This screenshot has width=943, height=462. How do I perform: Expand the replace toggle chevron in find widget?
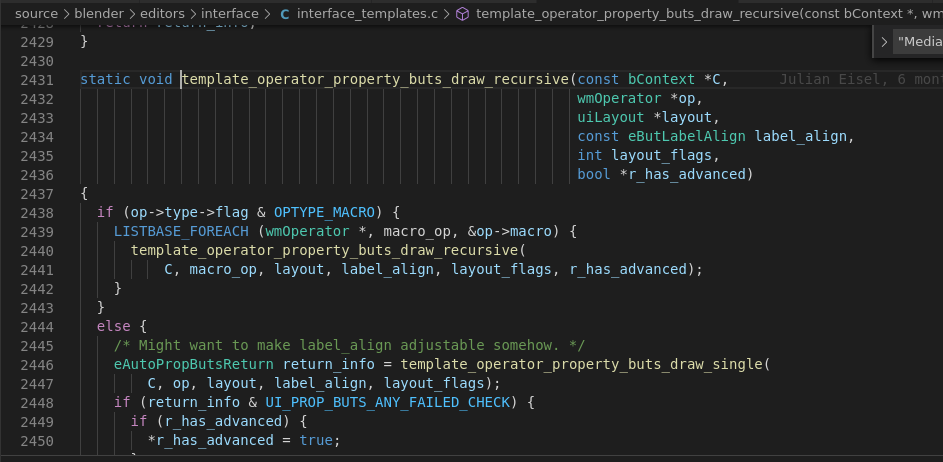click(884, 42)
